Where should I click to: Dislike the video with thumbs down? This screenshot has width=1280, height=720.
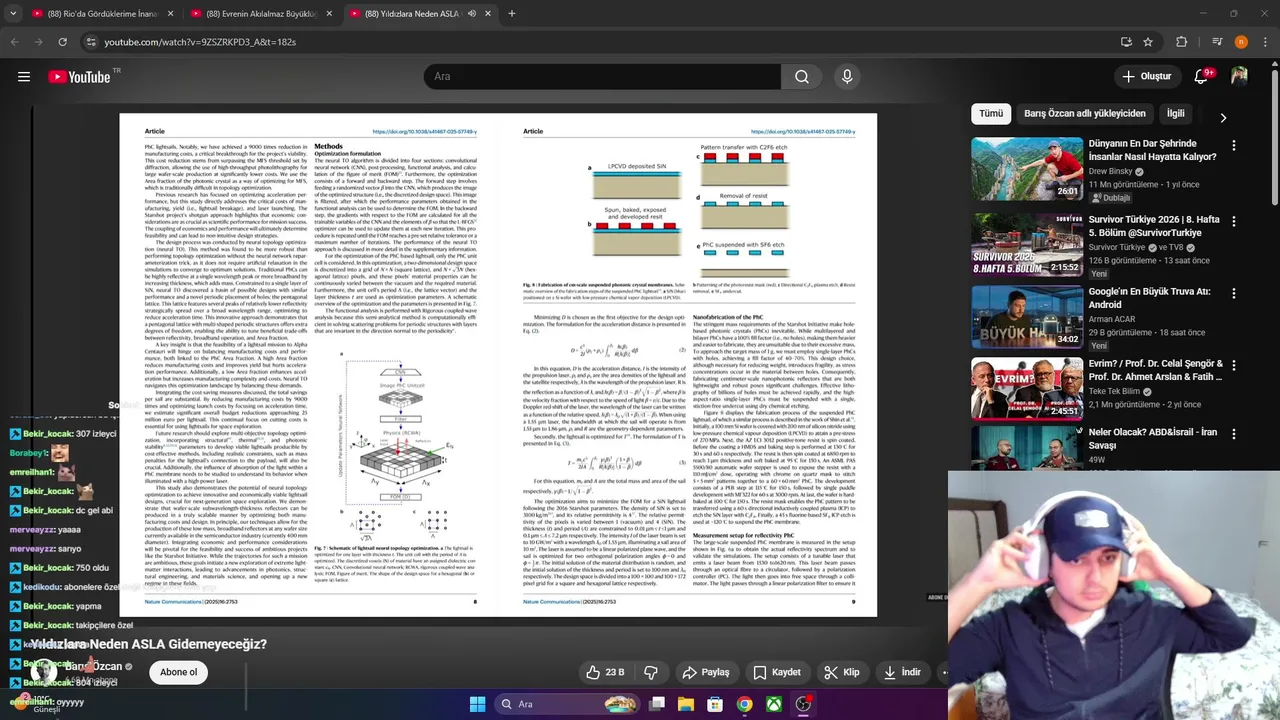651,672
